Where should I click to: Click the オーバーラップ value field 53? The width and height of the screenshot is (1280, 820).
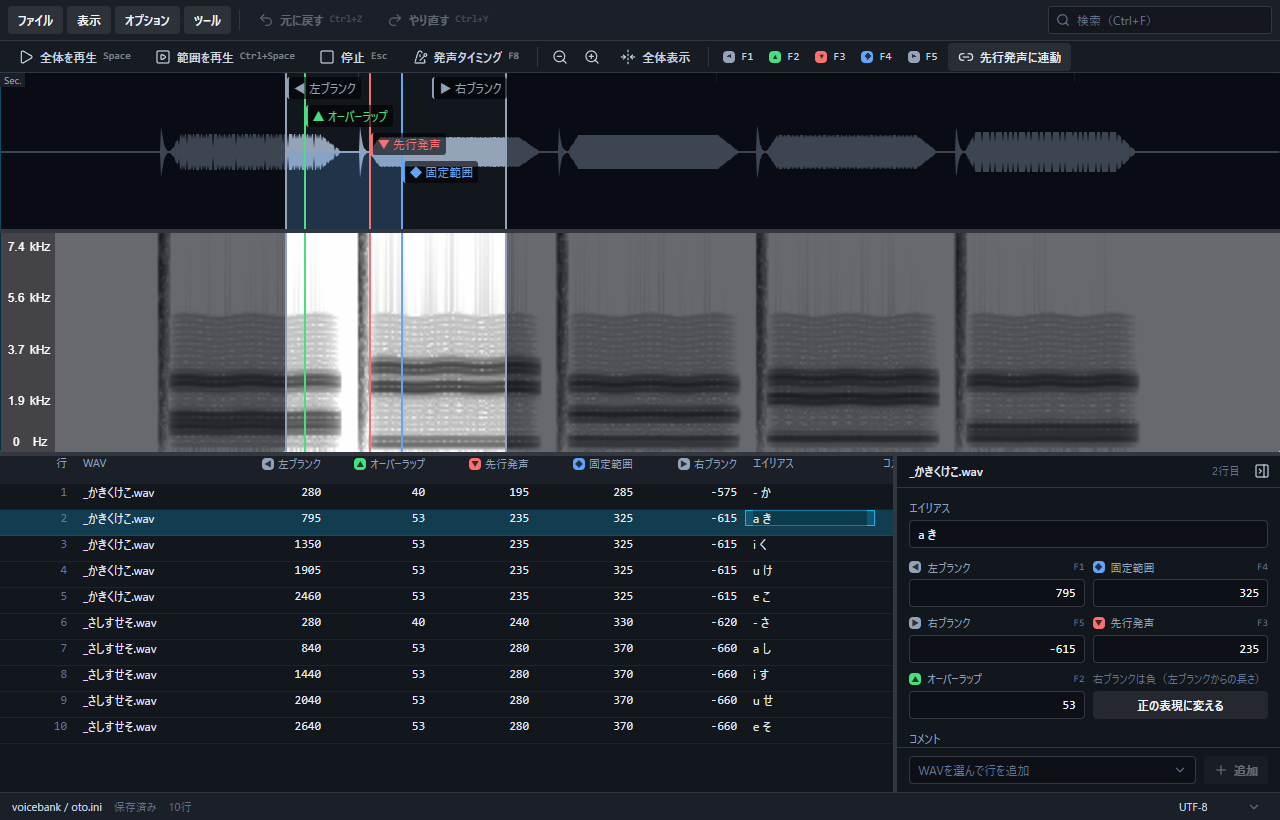tap(997, 705)
